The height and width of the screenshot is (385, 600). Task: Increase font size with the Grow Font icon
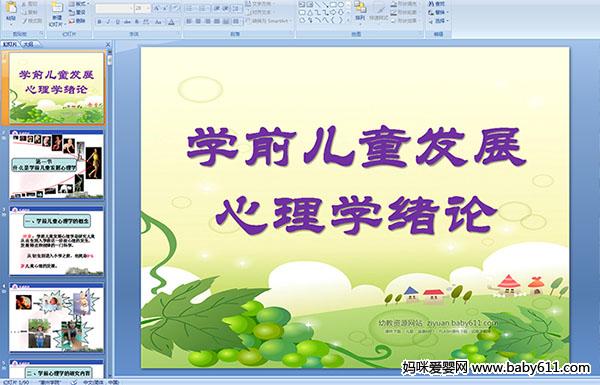click(x=157, y=8)
